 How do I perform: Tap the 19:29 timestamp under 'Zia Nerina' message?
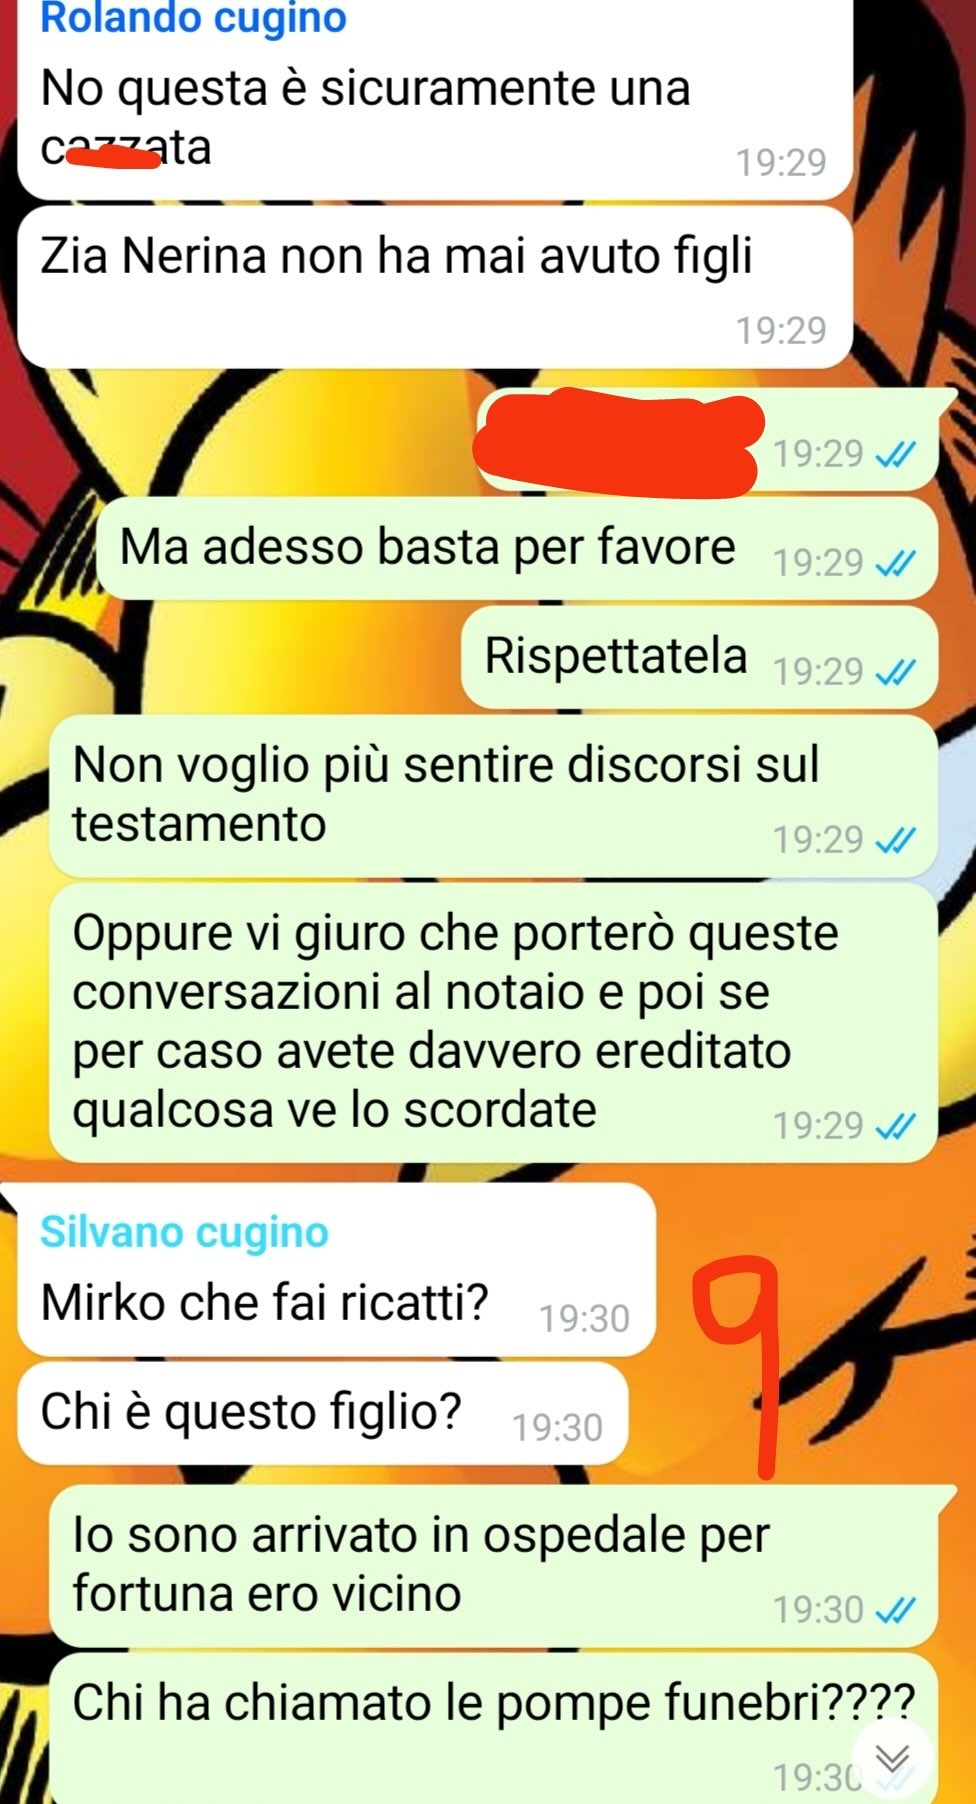tap(781, 330)
